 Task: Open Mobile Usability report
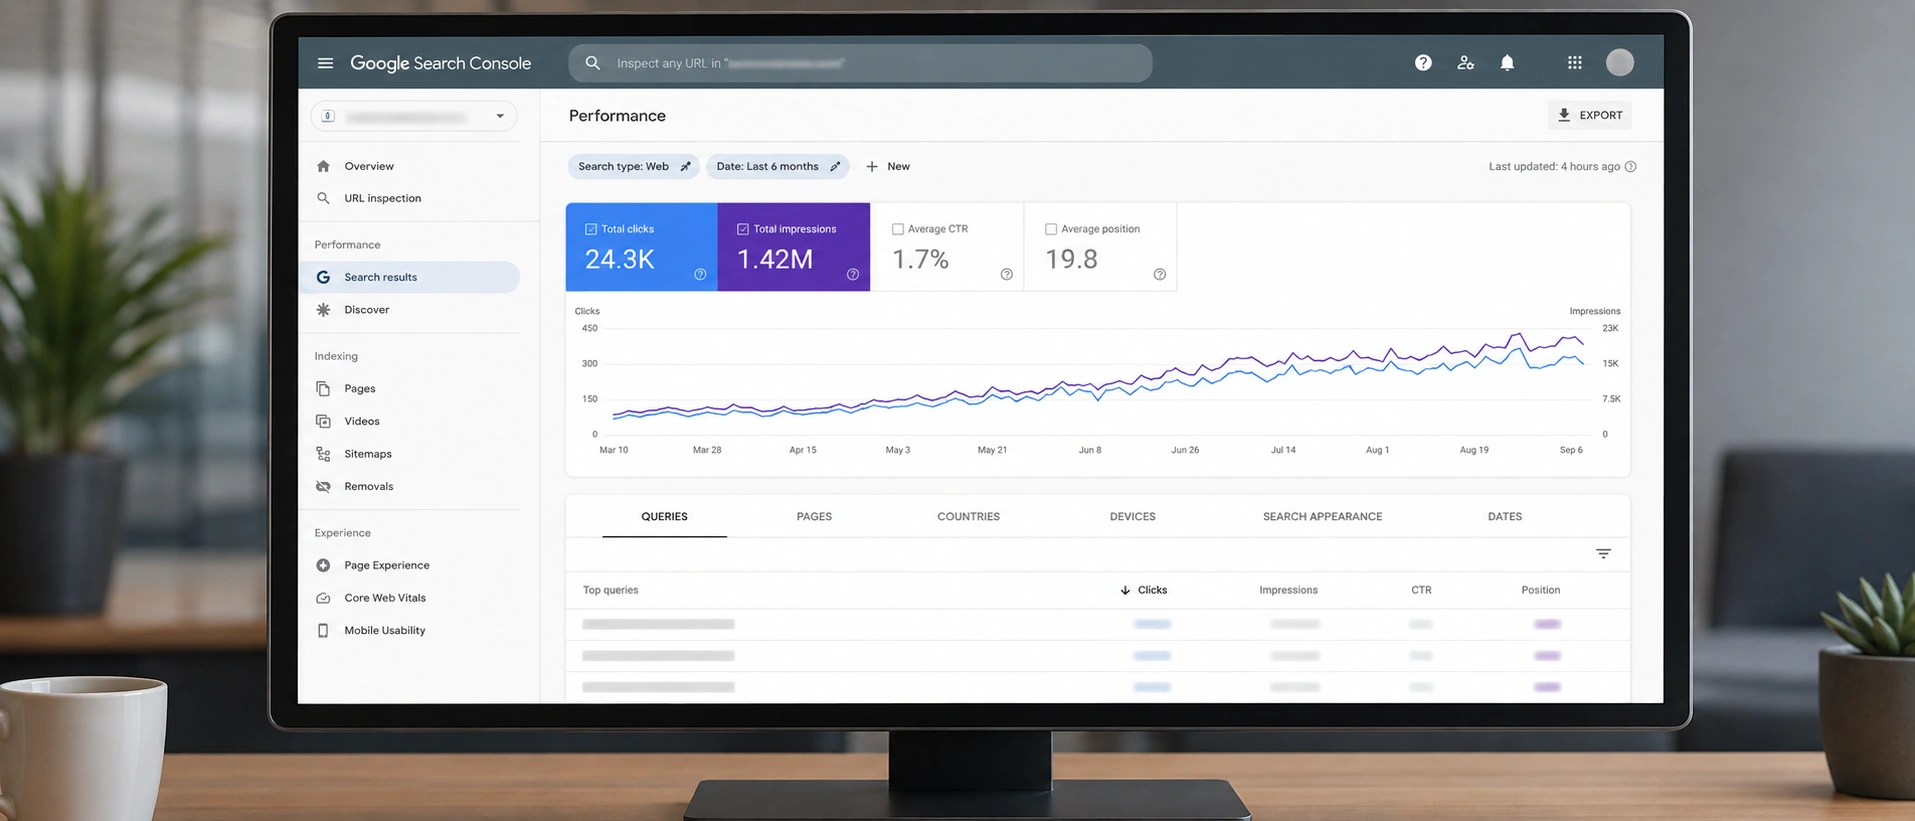pyautogui.click(x=385, y=631)
